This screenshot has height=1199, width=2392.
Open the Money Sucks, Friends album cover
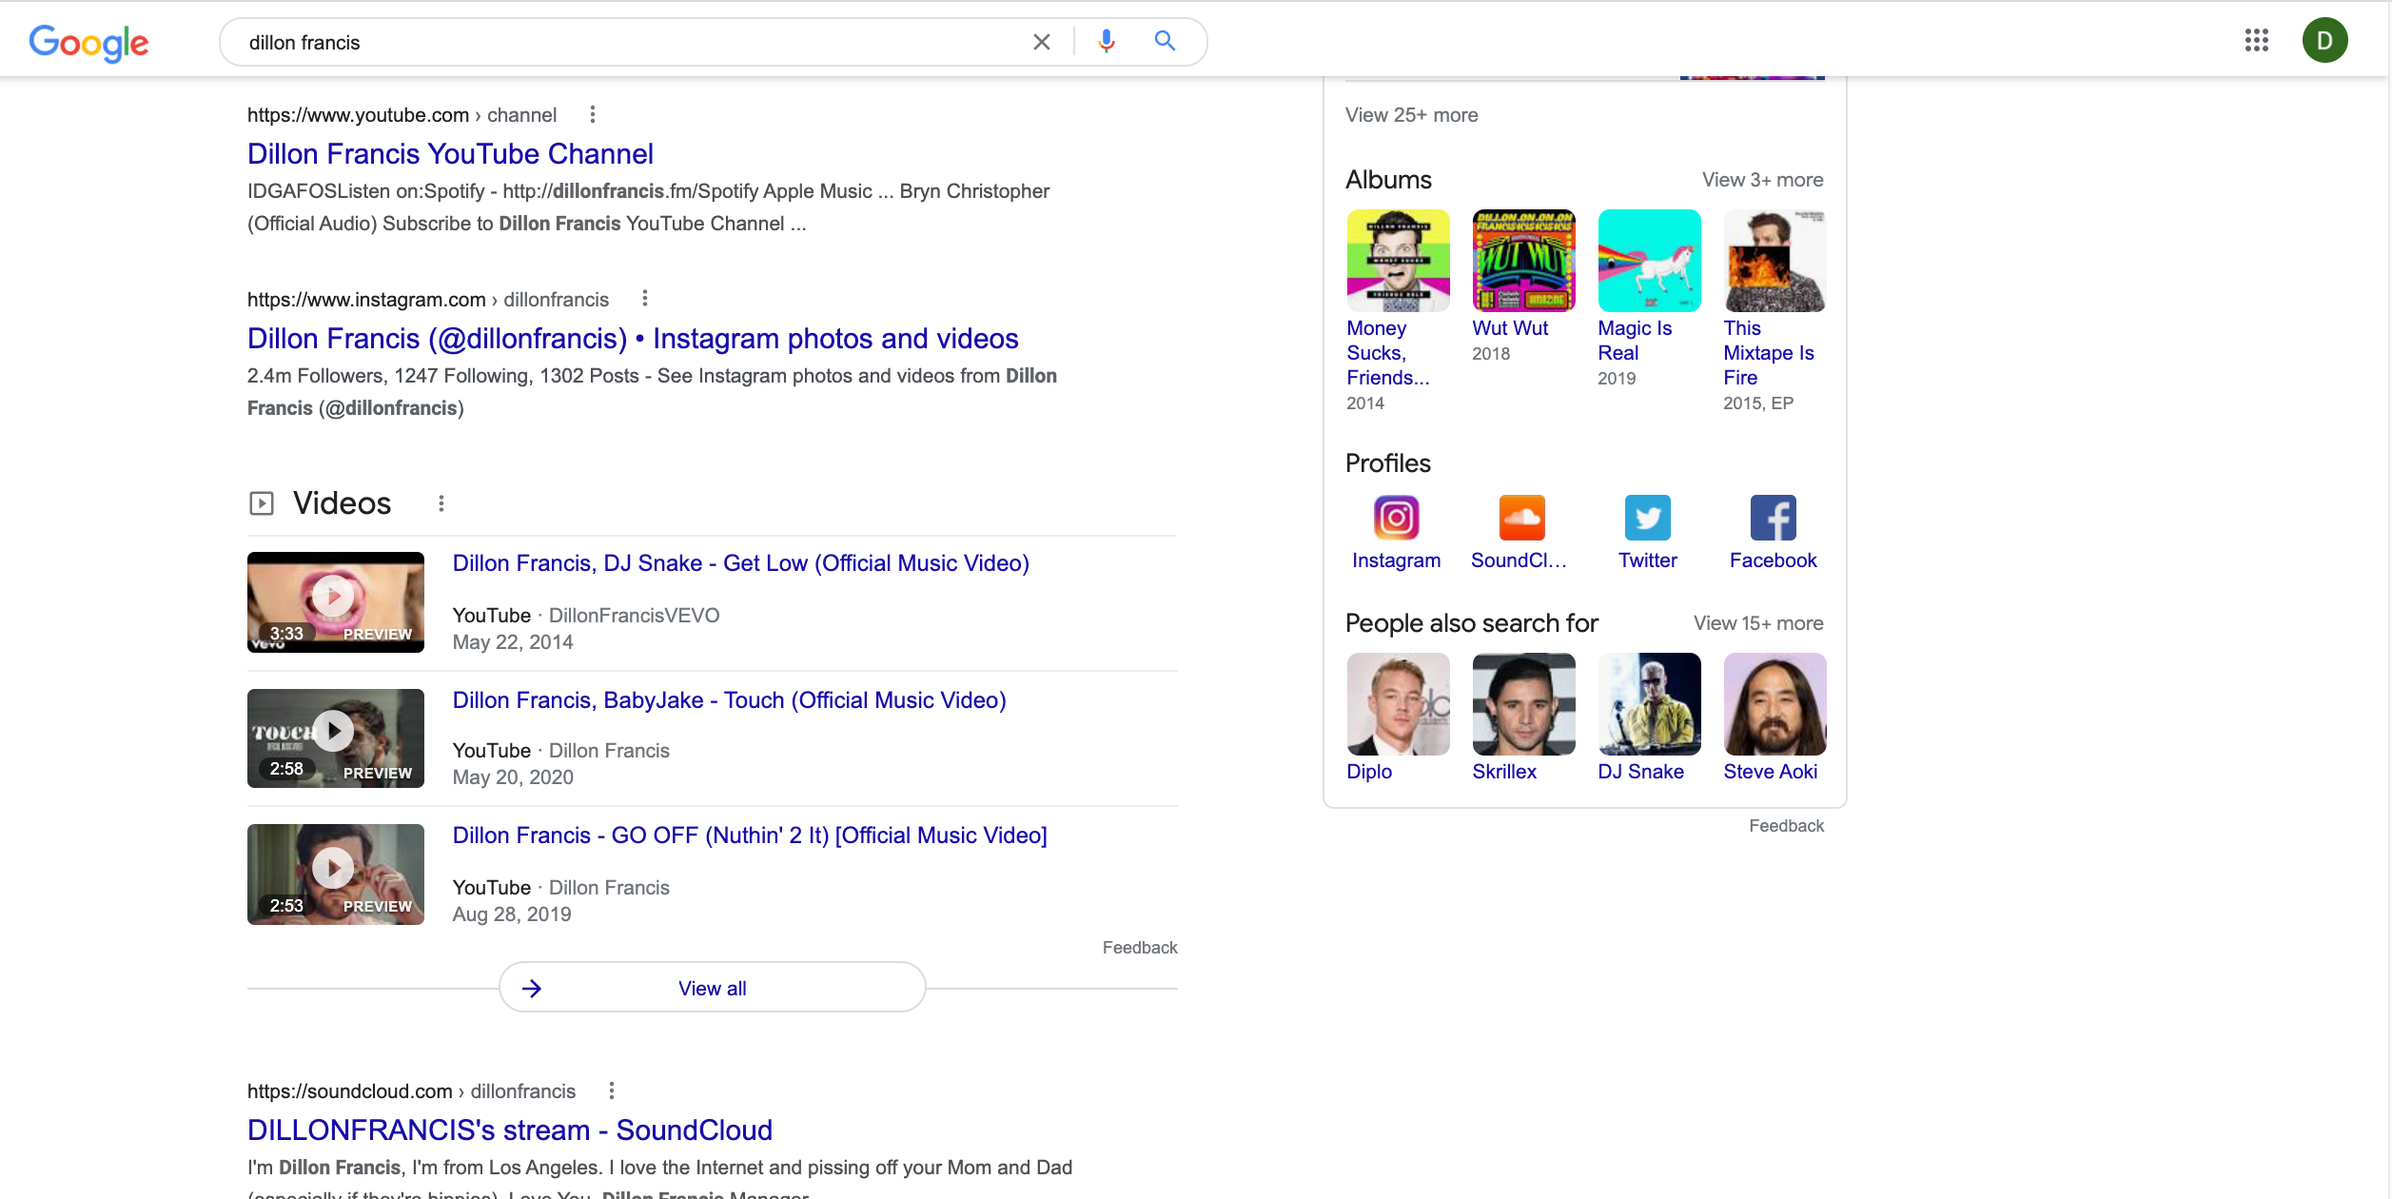(1397, 260)
